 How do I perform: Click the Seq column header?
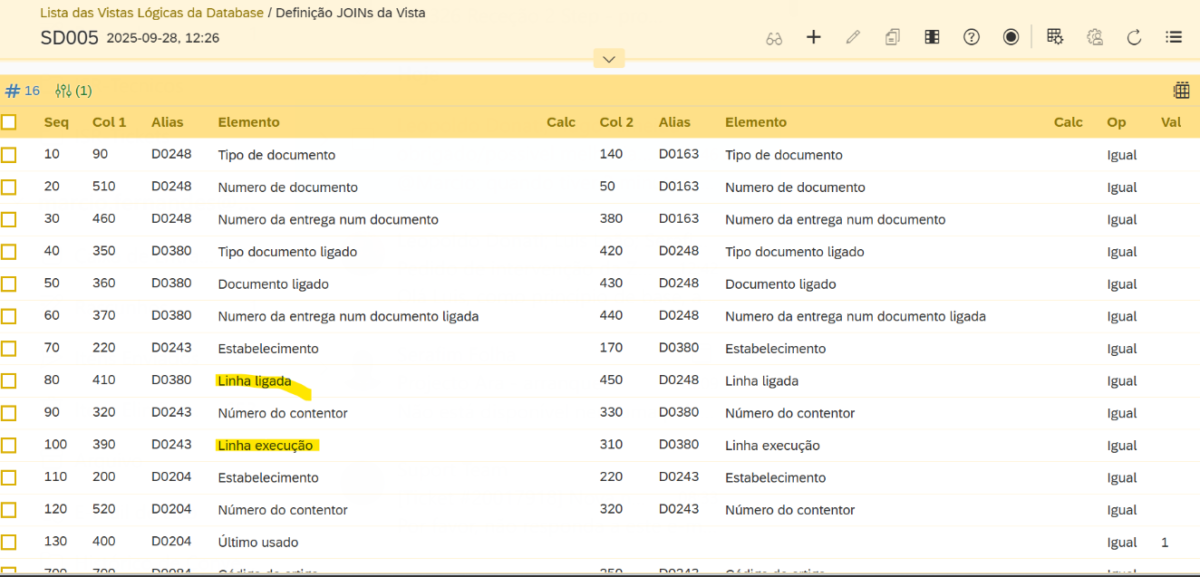[x=56, y=122]
